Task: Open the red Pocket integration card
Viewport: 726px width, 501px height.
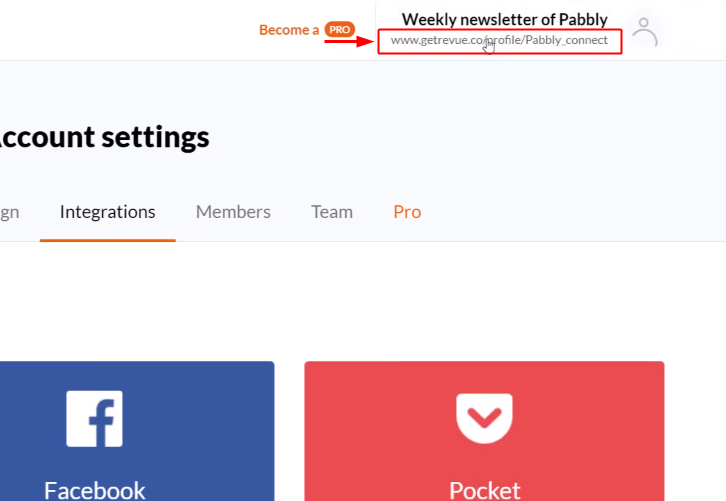Action: coord(484,431)
